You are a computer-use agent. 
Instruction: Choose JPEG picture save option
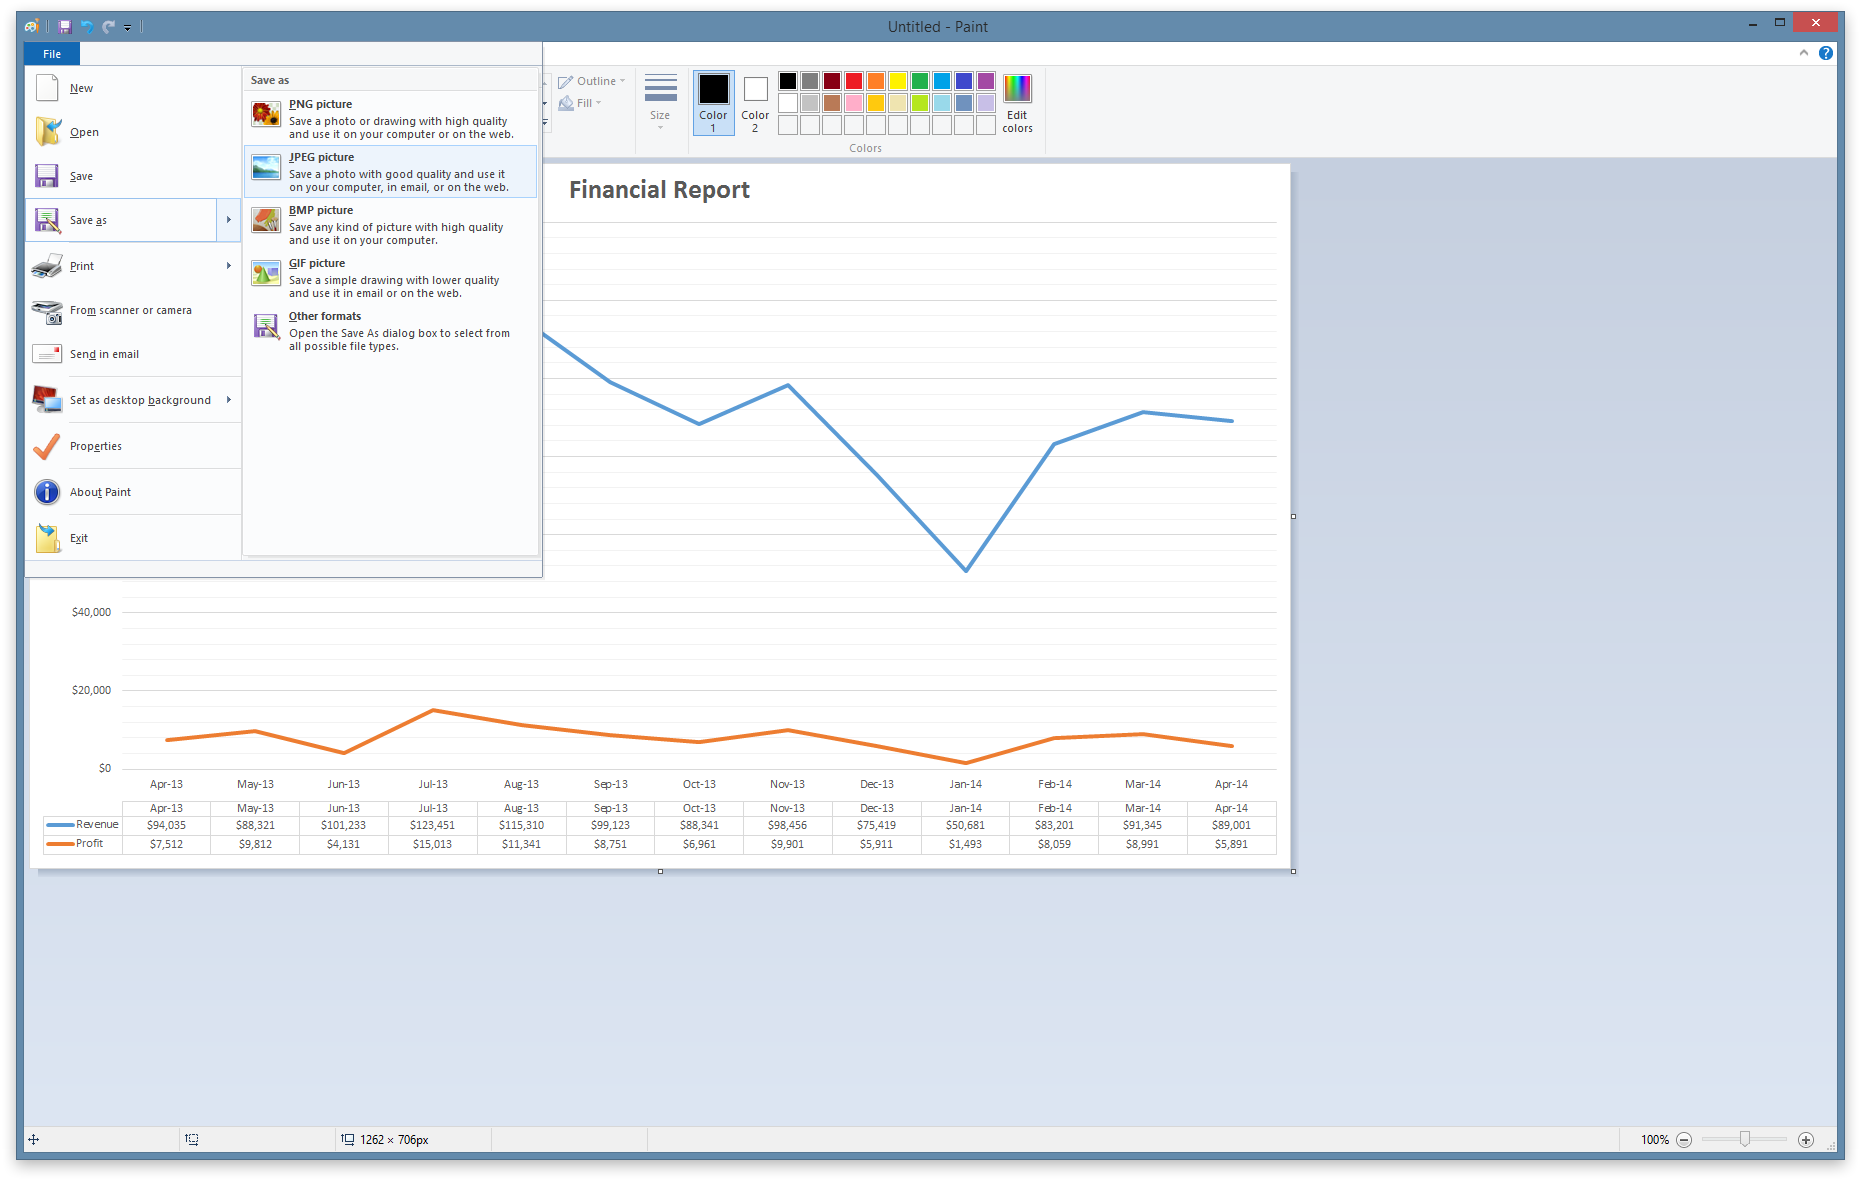point(390,171)
